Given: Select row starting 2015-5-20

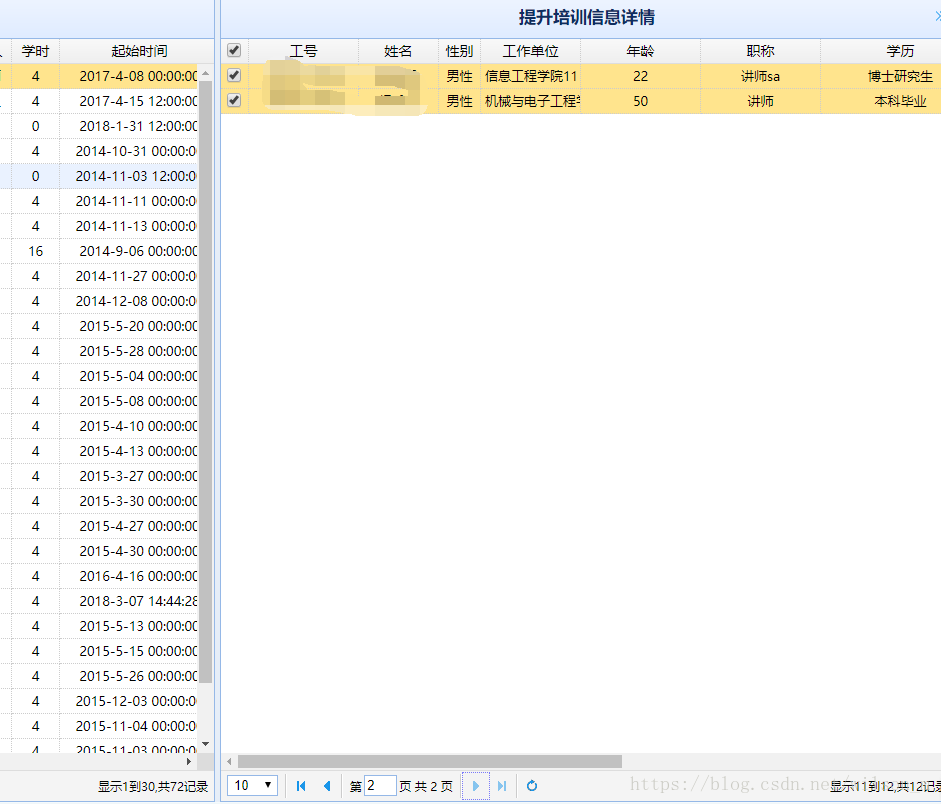Looking at the screenshot, I should coord(98,326).
